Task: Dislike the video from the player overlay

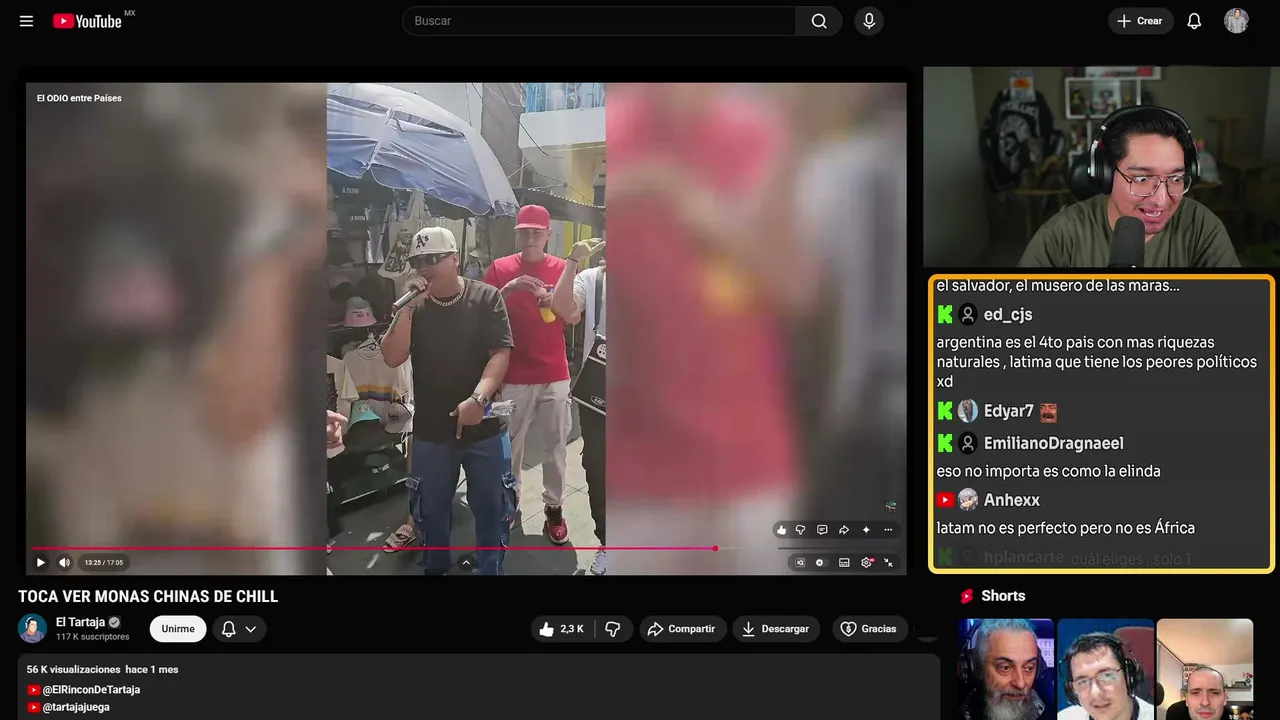Action: (802, 530)
